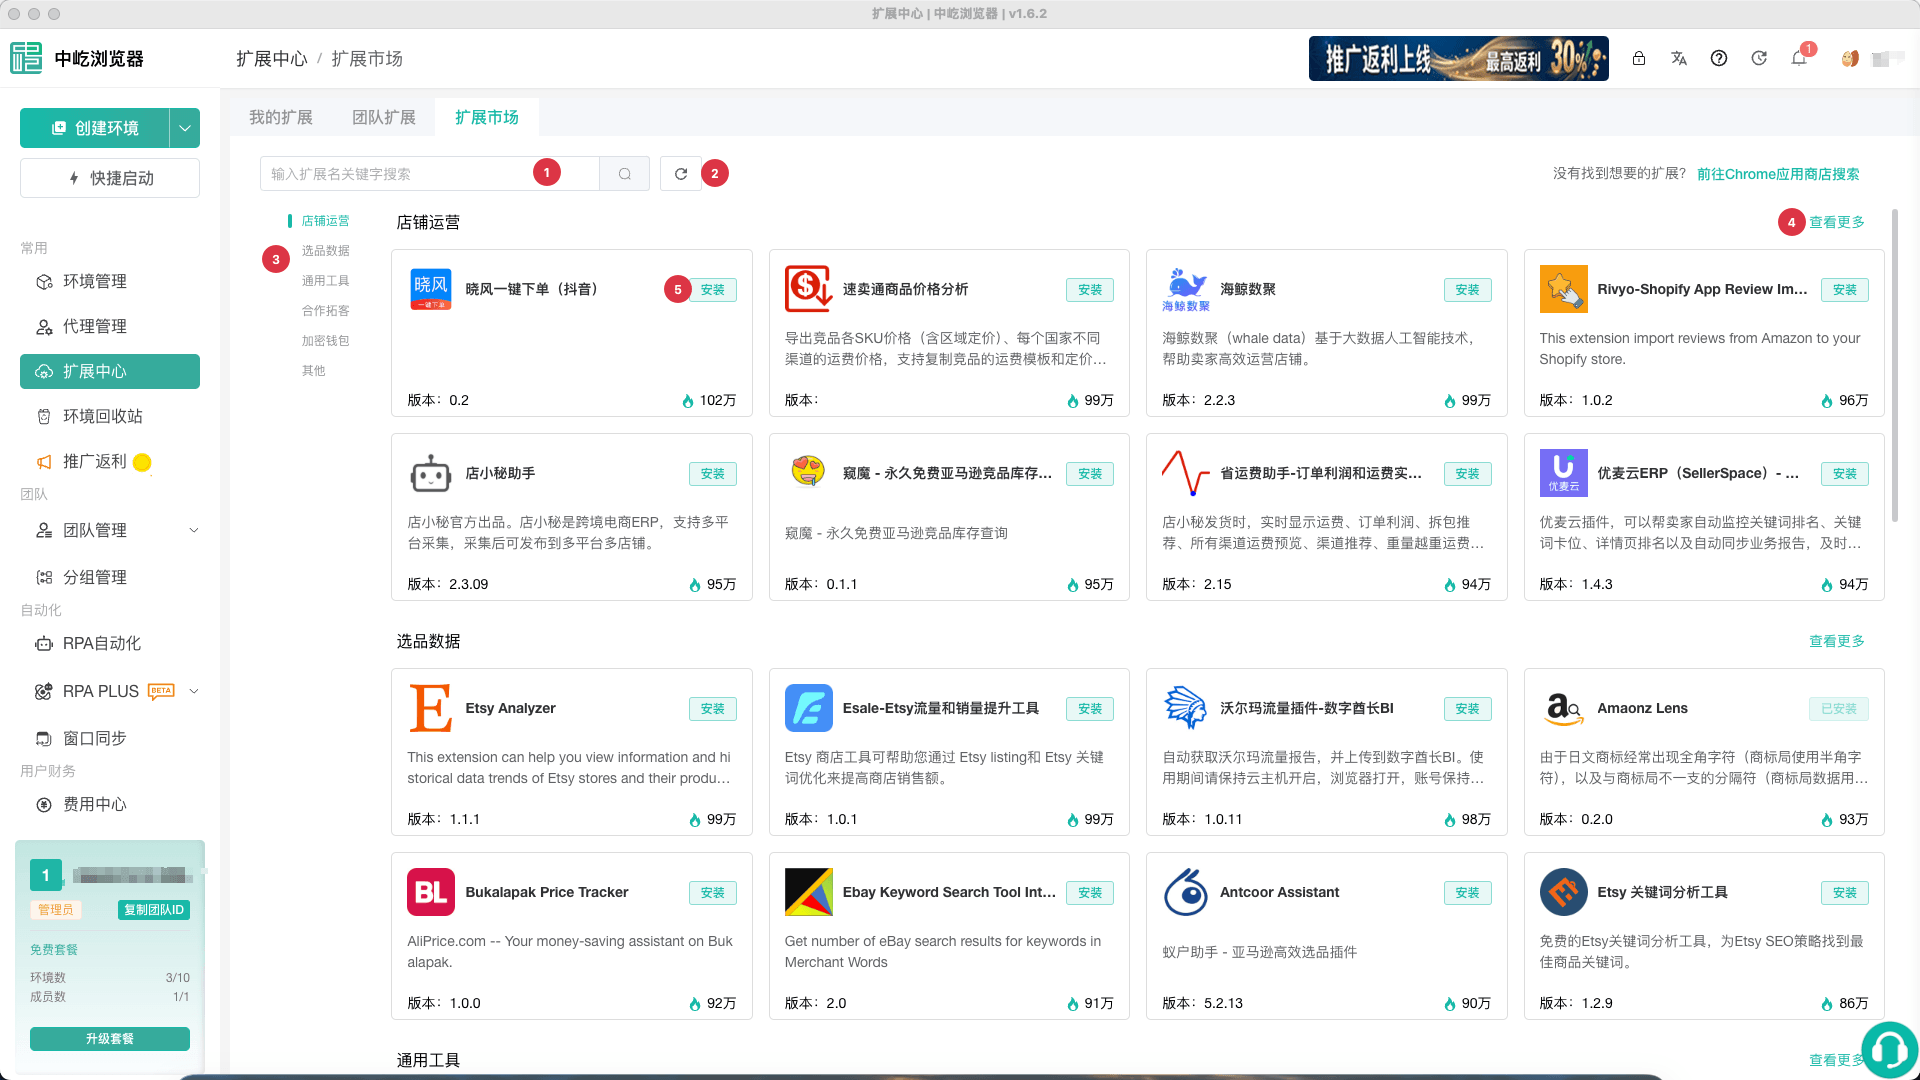This screenshot has height=1080, width=1920.
Task: Expand the RPA PLUS submenu
Action: point(194,691)
